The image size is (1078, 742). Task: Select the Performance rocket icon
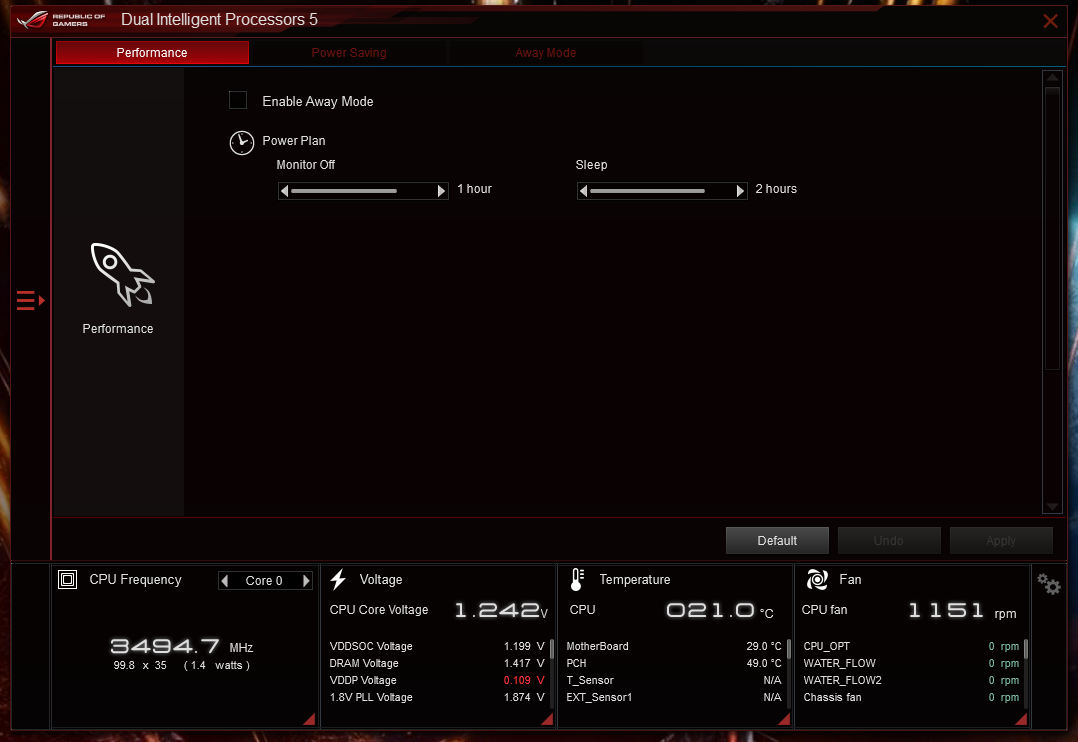pyautogui.click(x=122, y=274)
